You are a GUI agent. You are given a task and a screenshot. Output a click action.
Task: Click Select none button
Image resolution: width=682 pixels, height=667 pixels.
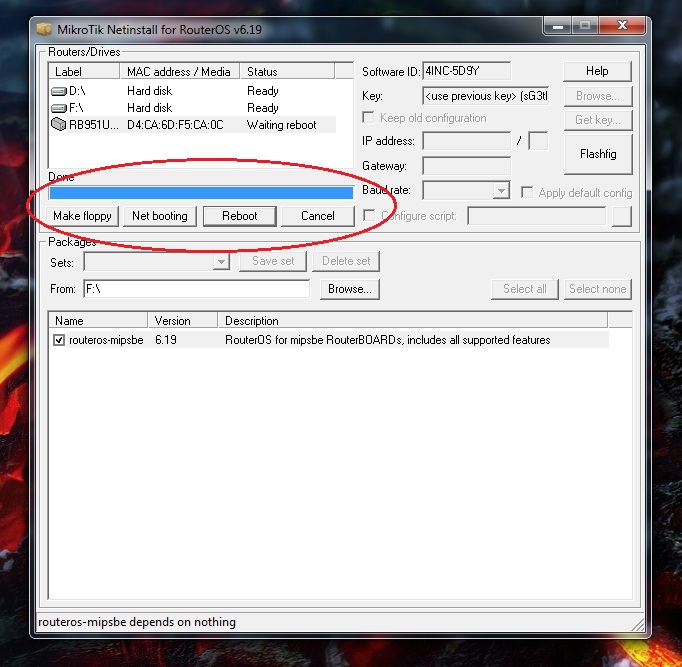pos(598,289)
